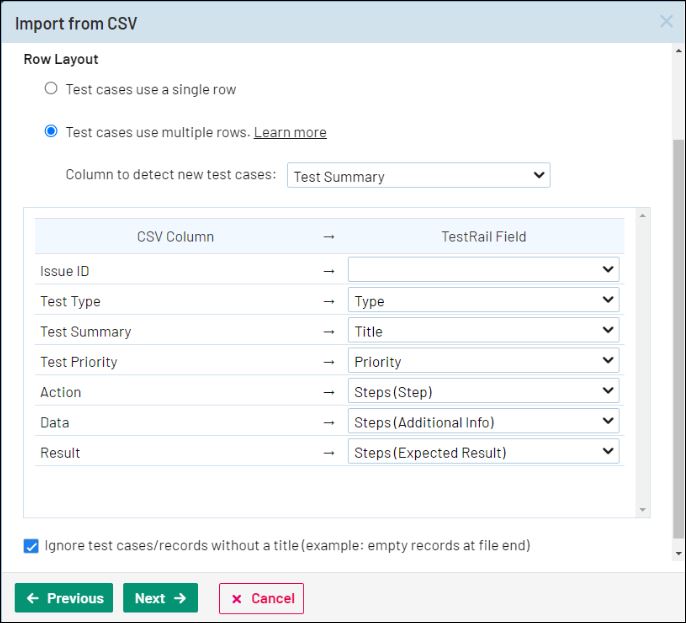This screenshot has width=686, height=623.
Task: Click the dialog's vertical scrollbar thumb
Action: (679, 340)
